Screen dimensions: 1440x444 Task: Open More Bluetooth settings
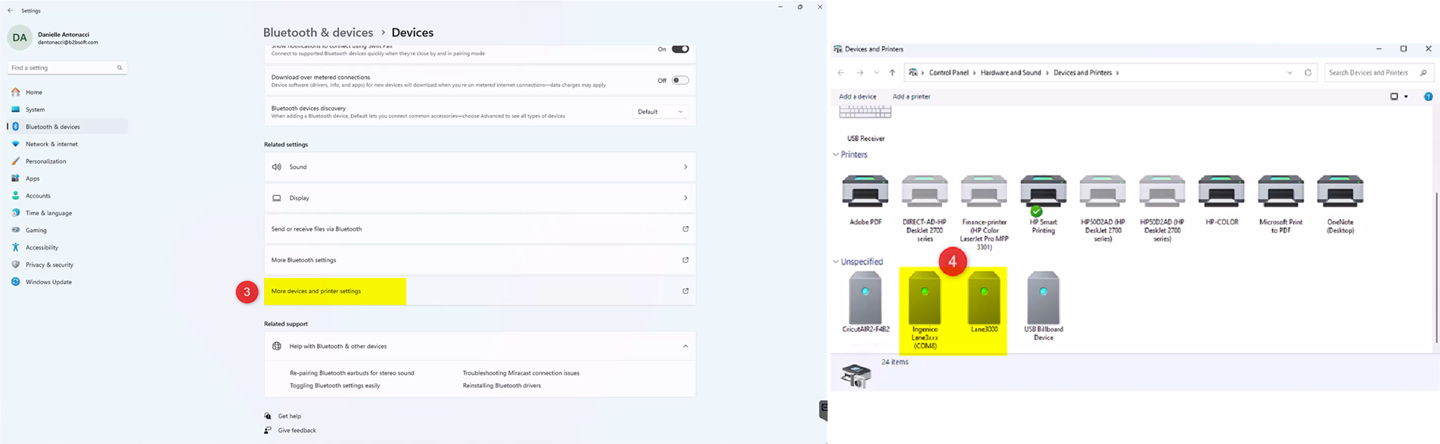pos(480,260)
